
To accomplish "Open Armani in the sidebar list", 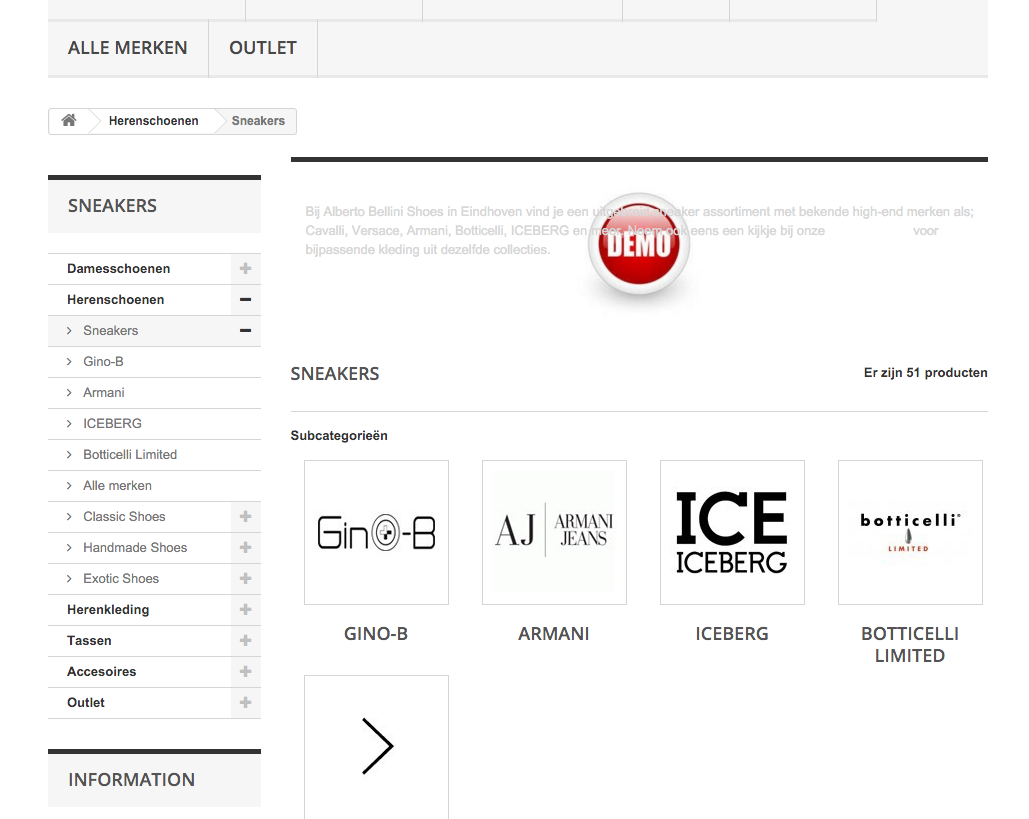I will (104, 392).
